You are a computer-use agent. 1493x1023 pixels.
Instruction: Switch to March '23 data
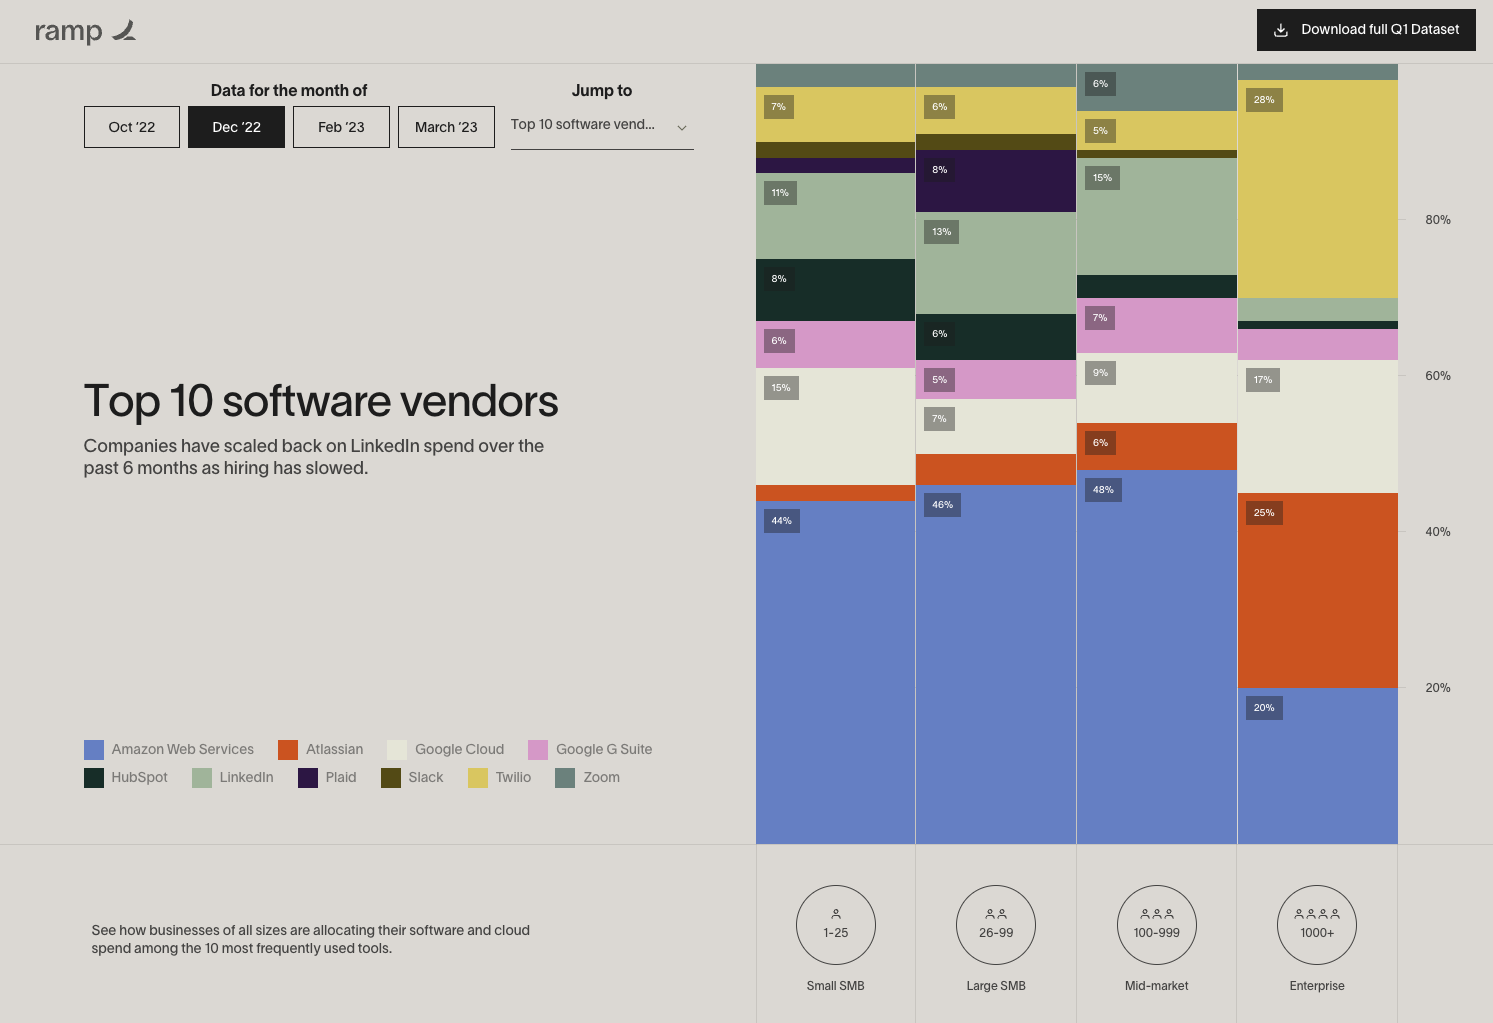446,127
